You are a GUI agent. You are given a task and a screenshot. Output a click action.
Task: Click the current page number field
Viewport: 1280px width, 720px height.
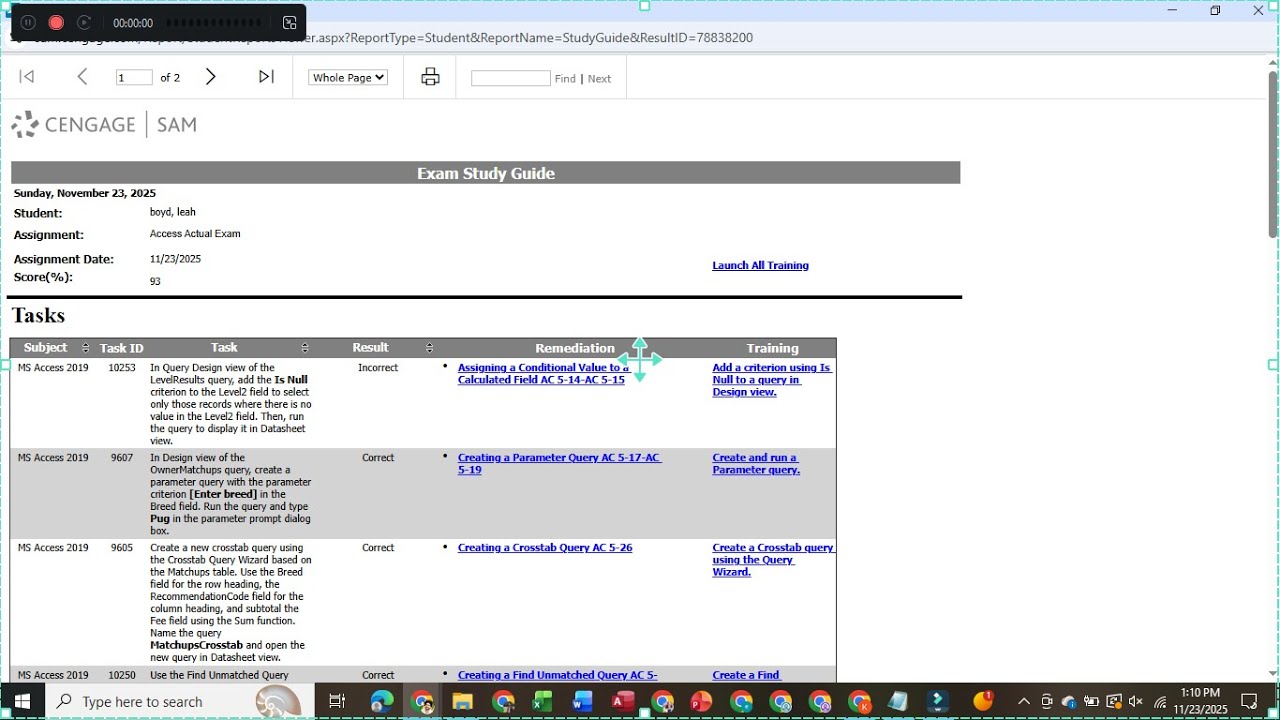(134, 77)
